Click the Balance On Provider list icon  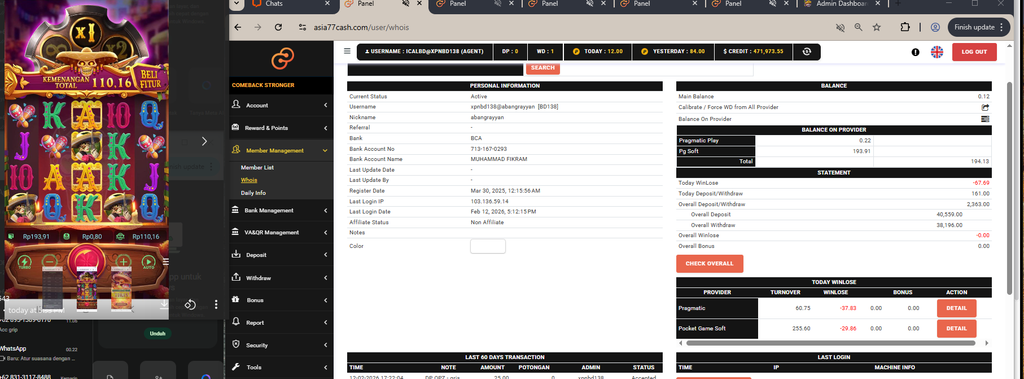click(x=985, y=119)
